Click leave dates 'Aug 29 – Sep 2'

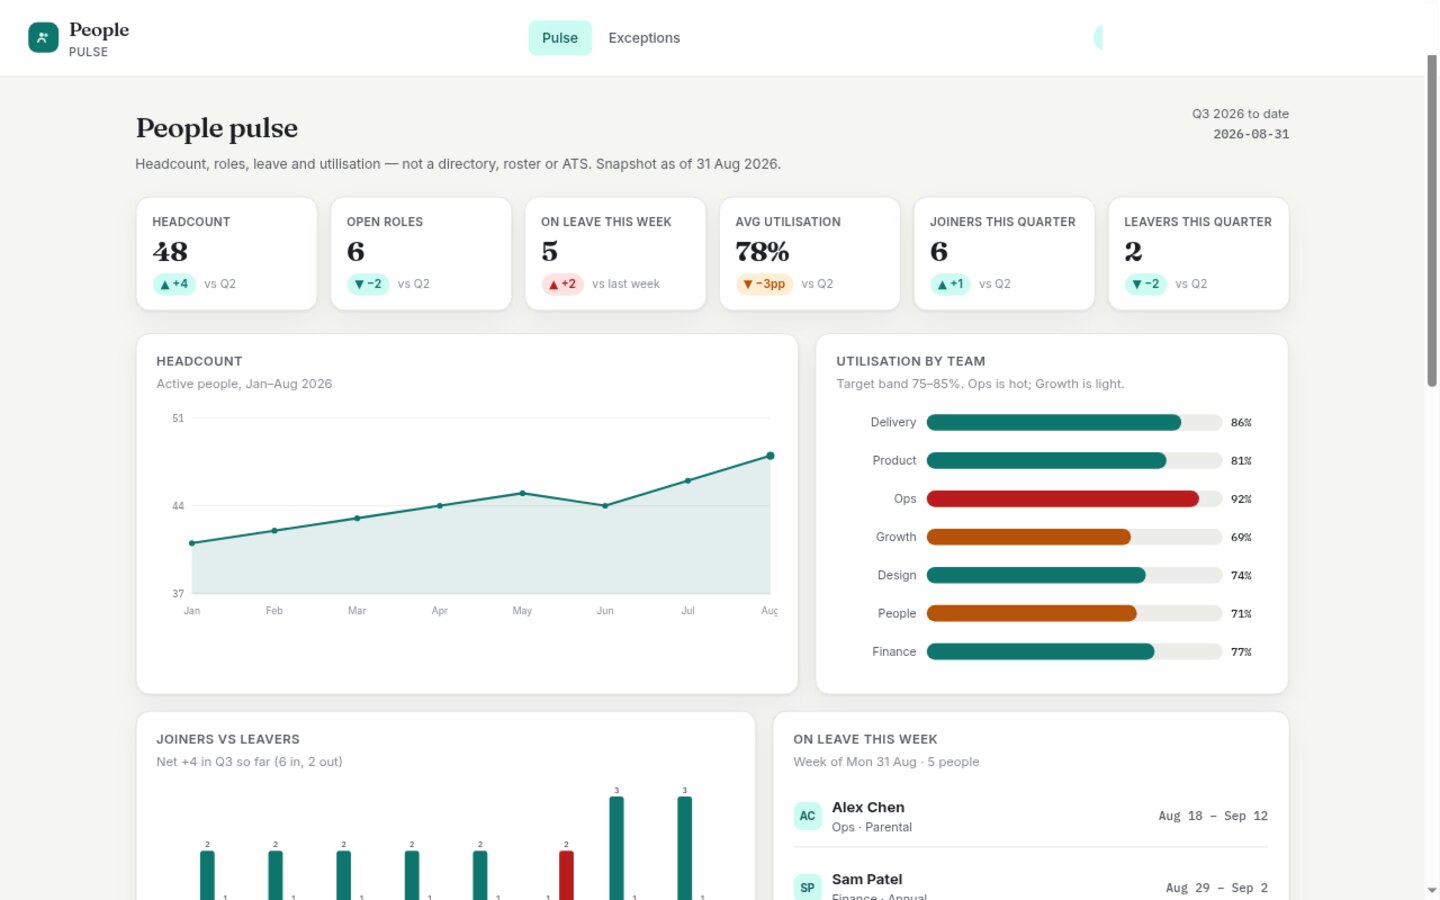coord(1217,888)
